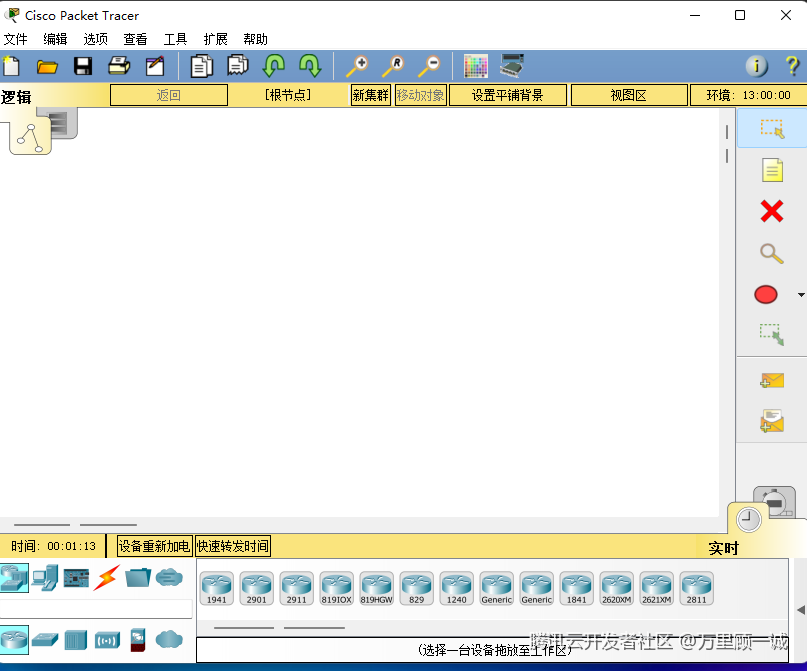
Task: Open the 编辑 menu
Action: 55,39
